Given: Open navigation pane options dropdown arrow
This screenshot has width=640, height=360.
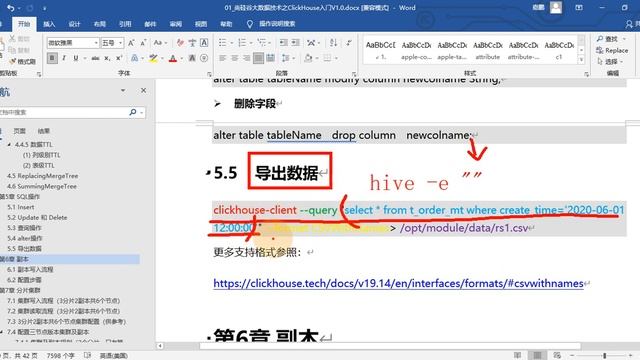Looking at the screenshot, I should (123, 90).
